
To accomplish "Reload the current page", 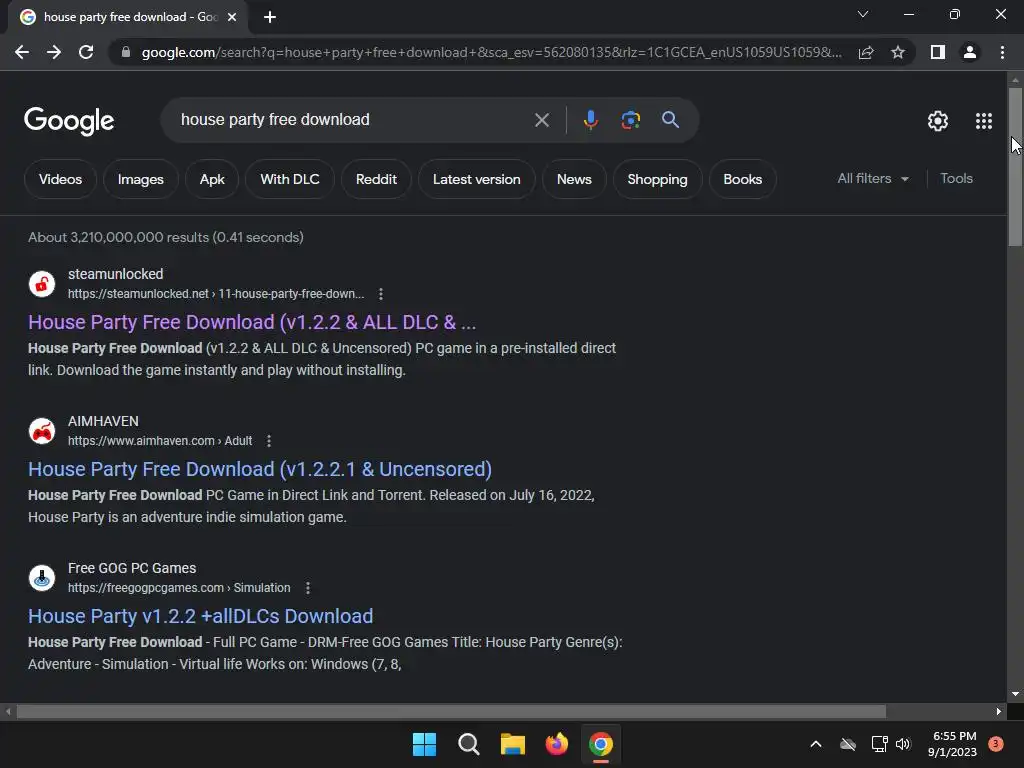I will (86, 52).
